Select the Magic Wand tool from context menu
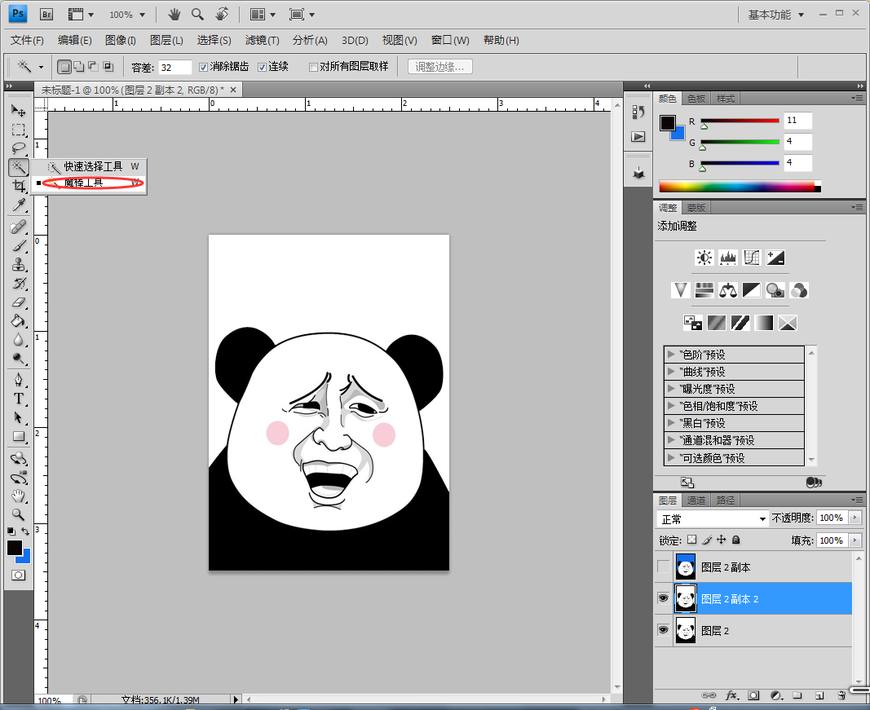This screenshot has height=710, width=870. (85, 183)
